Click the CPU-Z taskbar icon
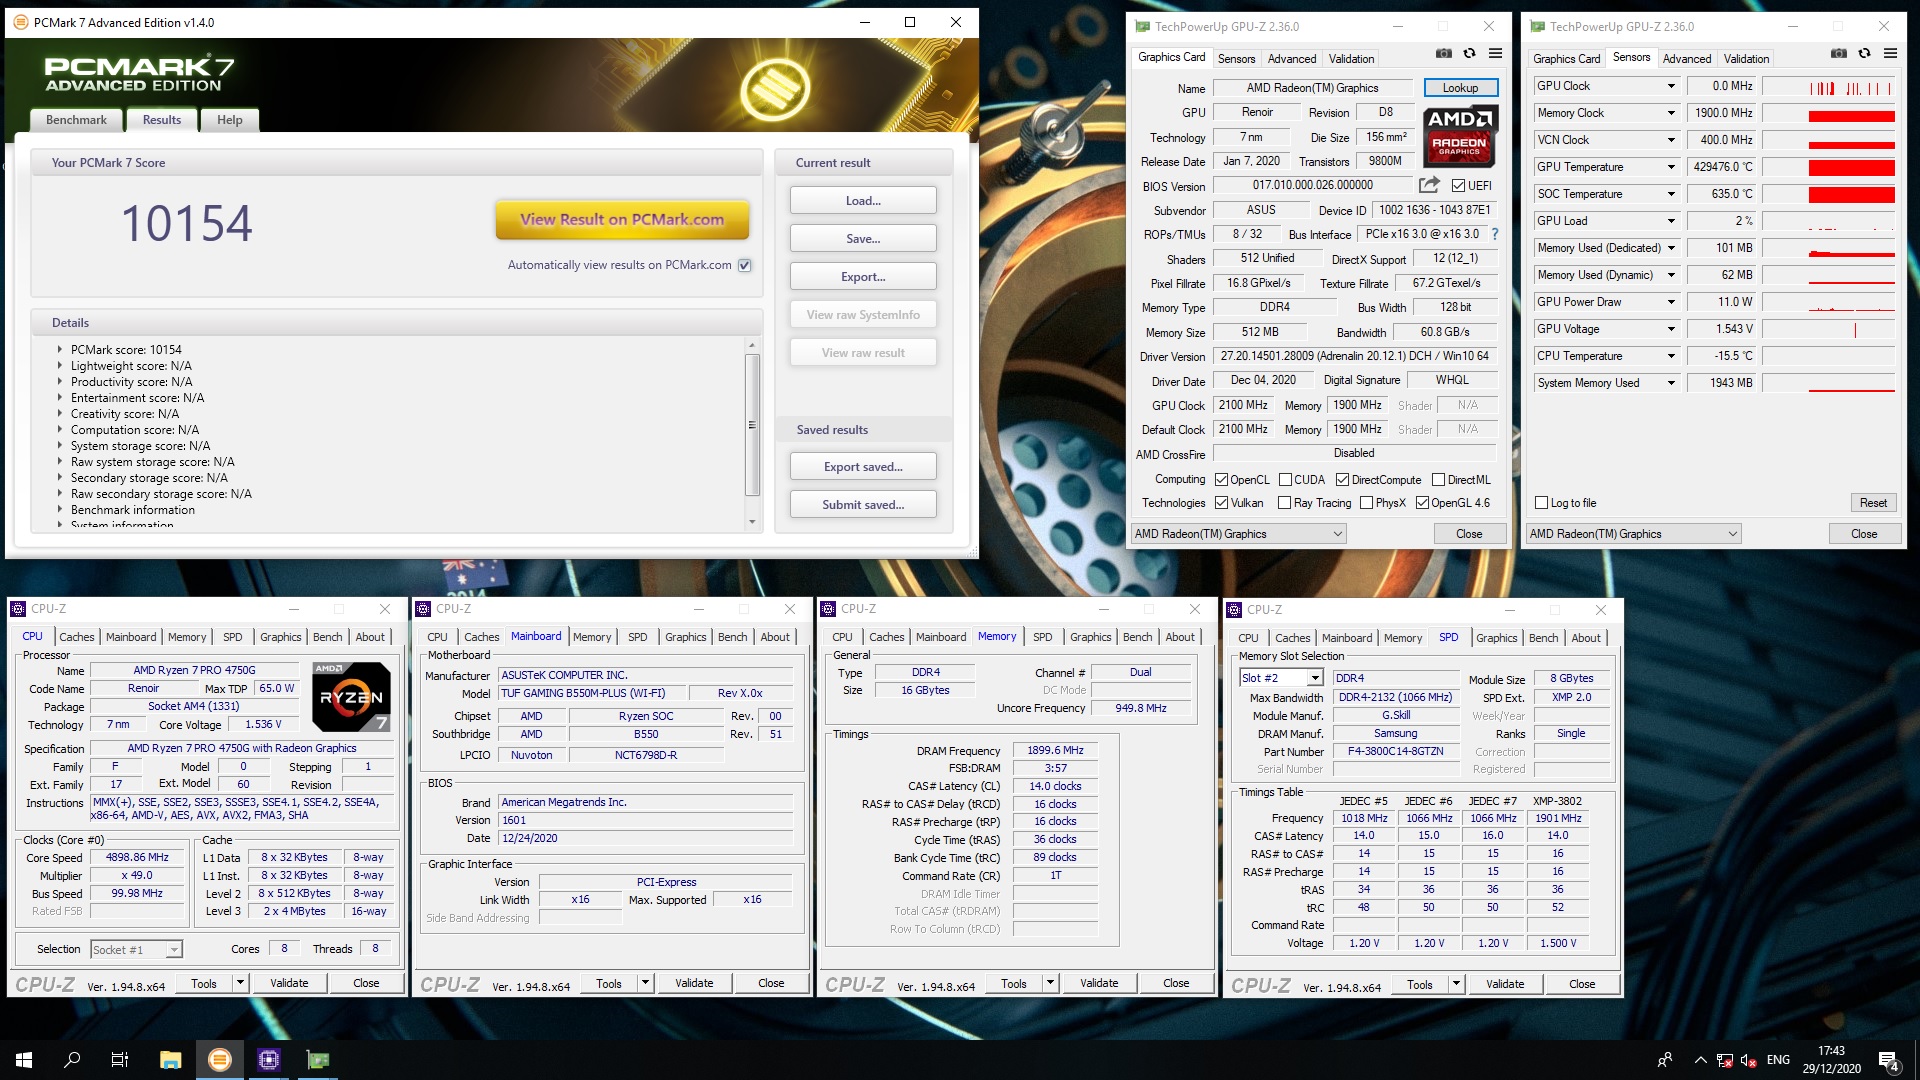The image size is (1920, 1080). (x=269, y=1060)
